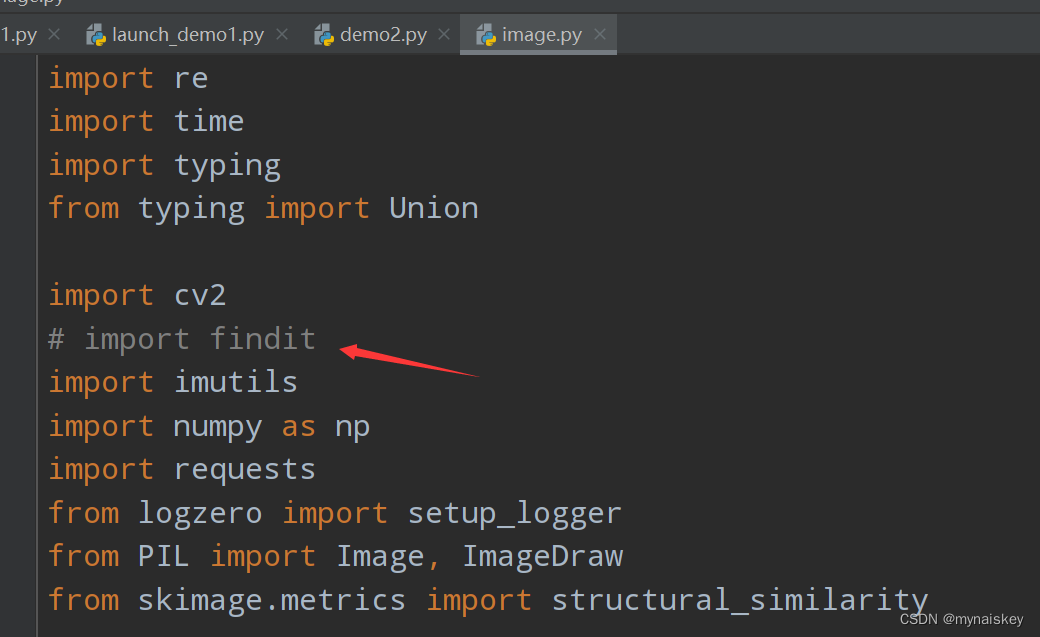Close the image.py editor tab
This screenshot has width=1040, height=637.
point(600,35)
